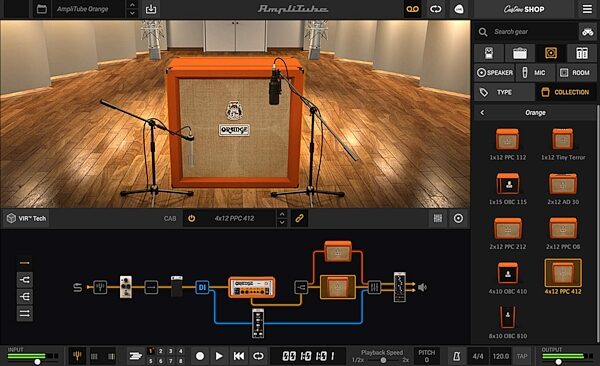
Task: Select the upper orange cabinet in chain
Action: point(338,252)
